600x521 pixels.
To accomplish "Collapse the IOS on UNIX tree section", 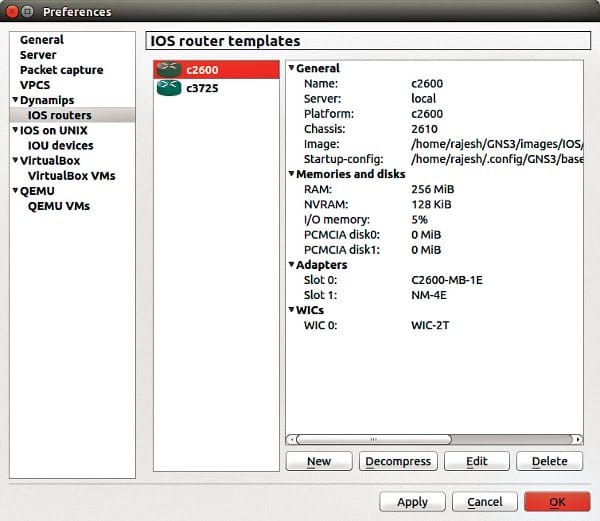I will point(15,130).
